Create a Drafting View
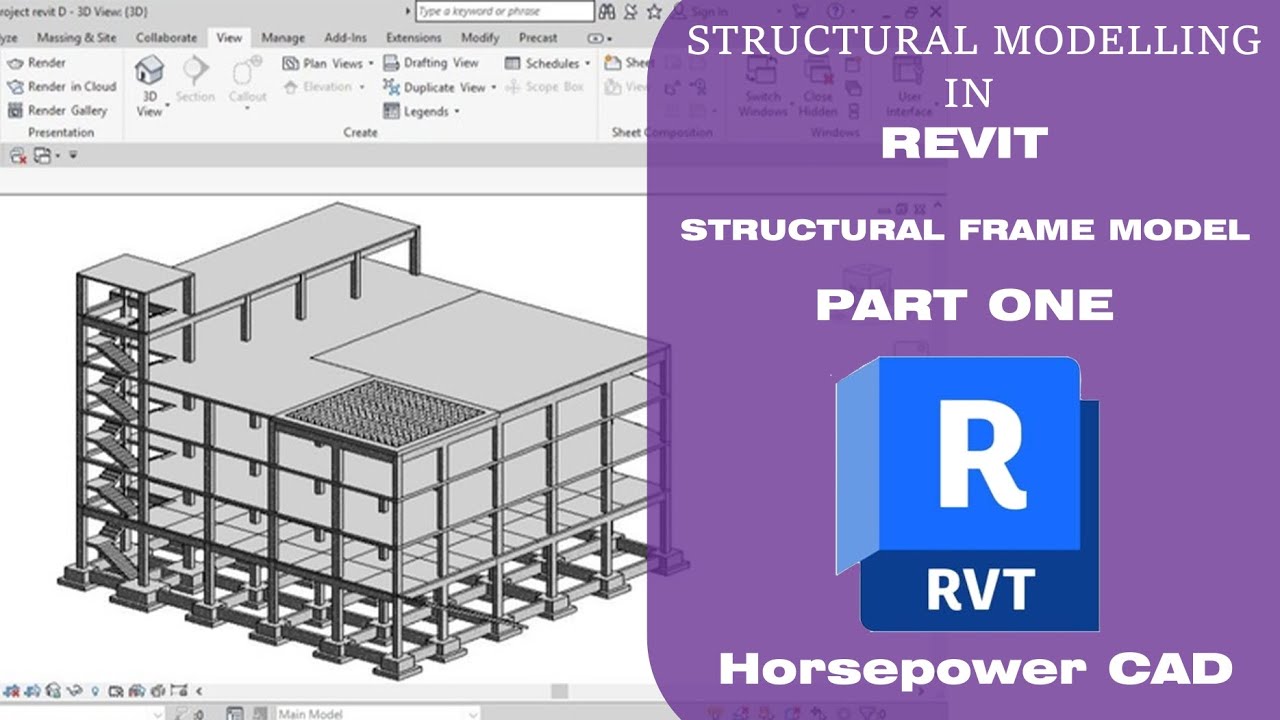 tap(431, 62)
